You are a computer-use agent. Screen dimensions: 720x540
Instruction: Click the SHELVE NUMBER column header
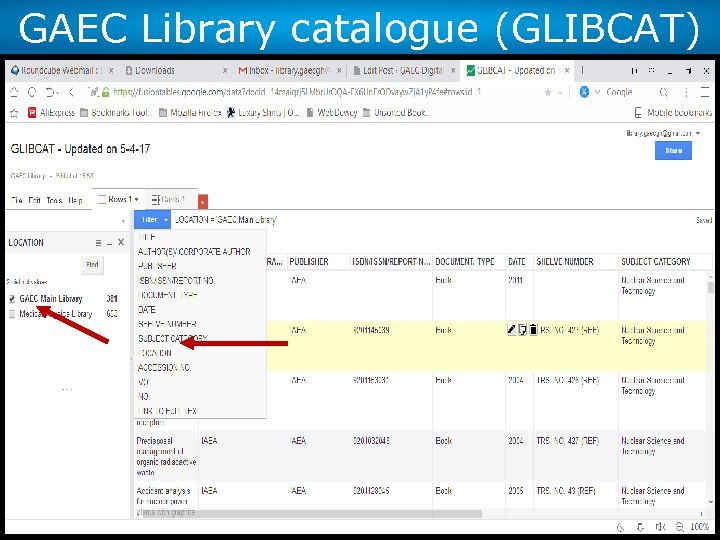(x=565, y=262)
